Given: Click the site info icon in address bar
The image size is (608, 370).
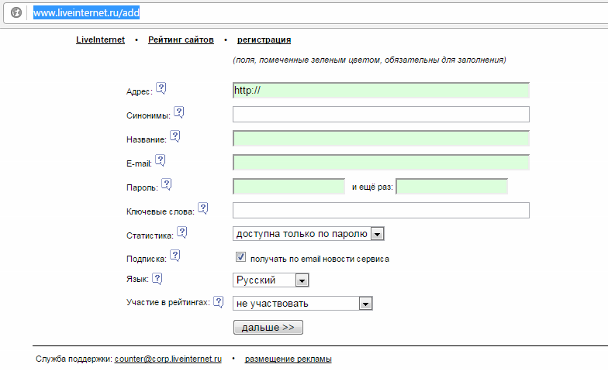Looking at the screenshot, I should coord(16,12).
